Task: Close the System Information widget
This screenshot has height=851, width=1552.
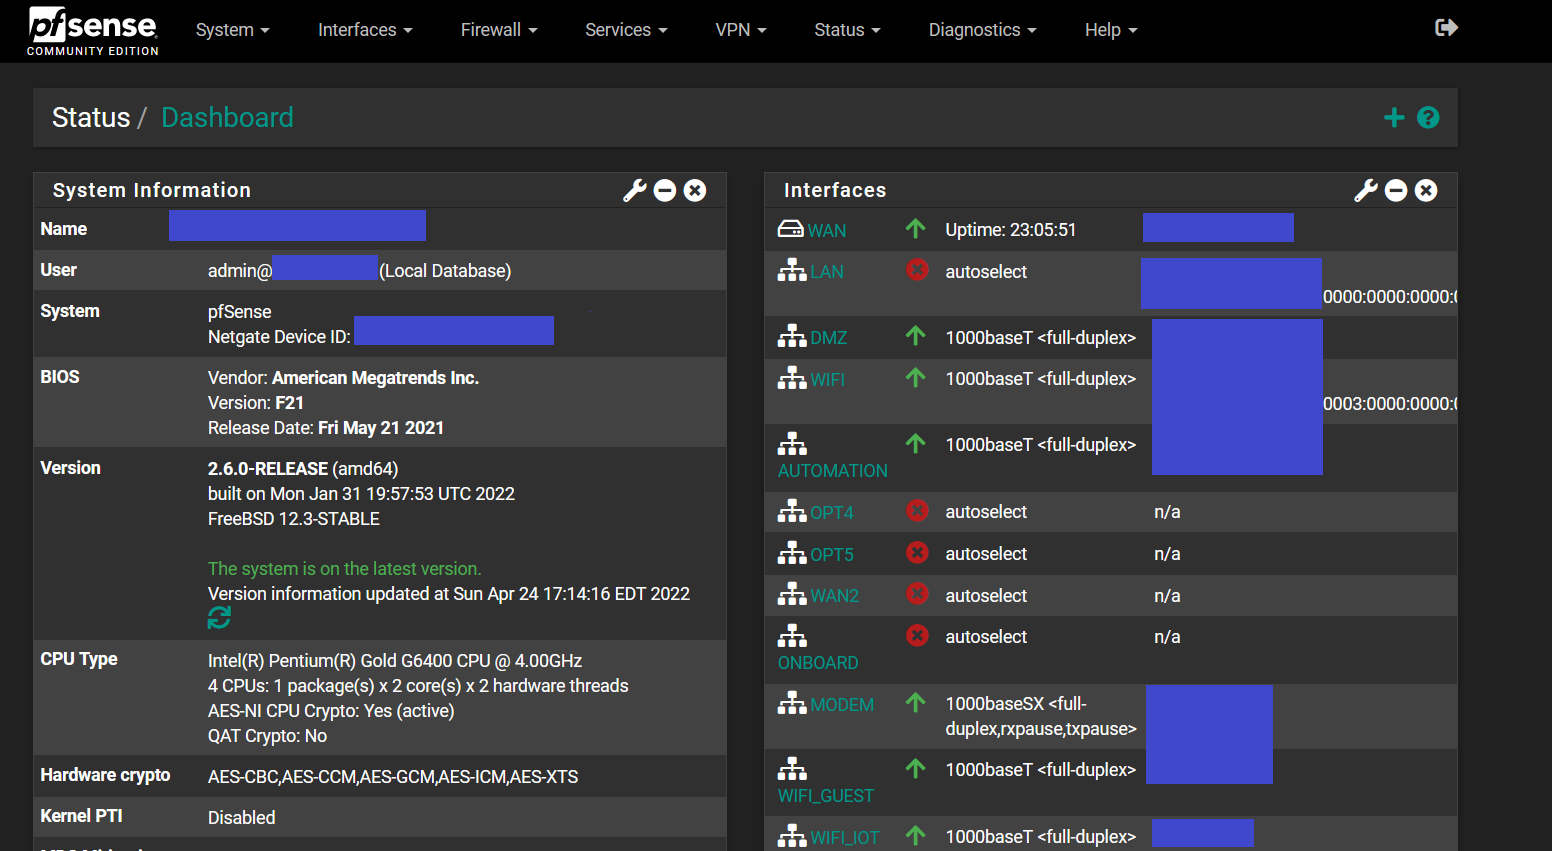Action: pyautogui.click(x=695, y=190)
